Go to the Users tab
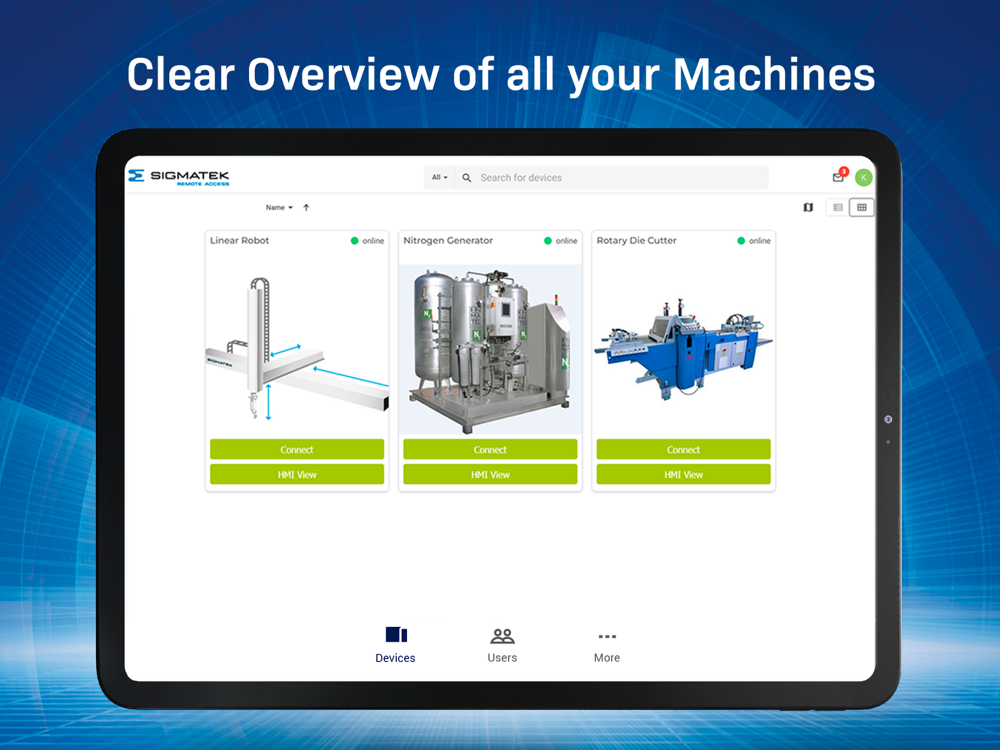Image resolution: width=1000 pixels, height=750 pixels. (503, 645)
